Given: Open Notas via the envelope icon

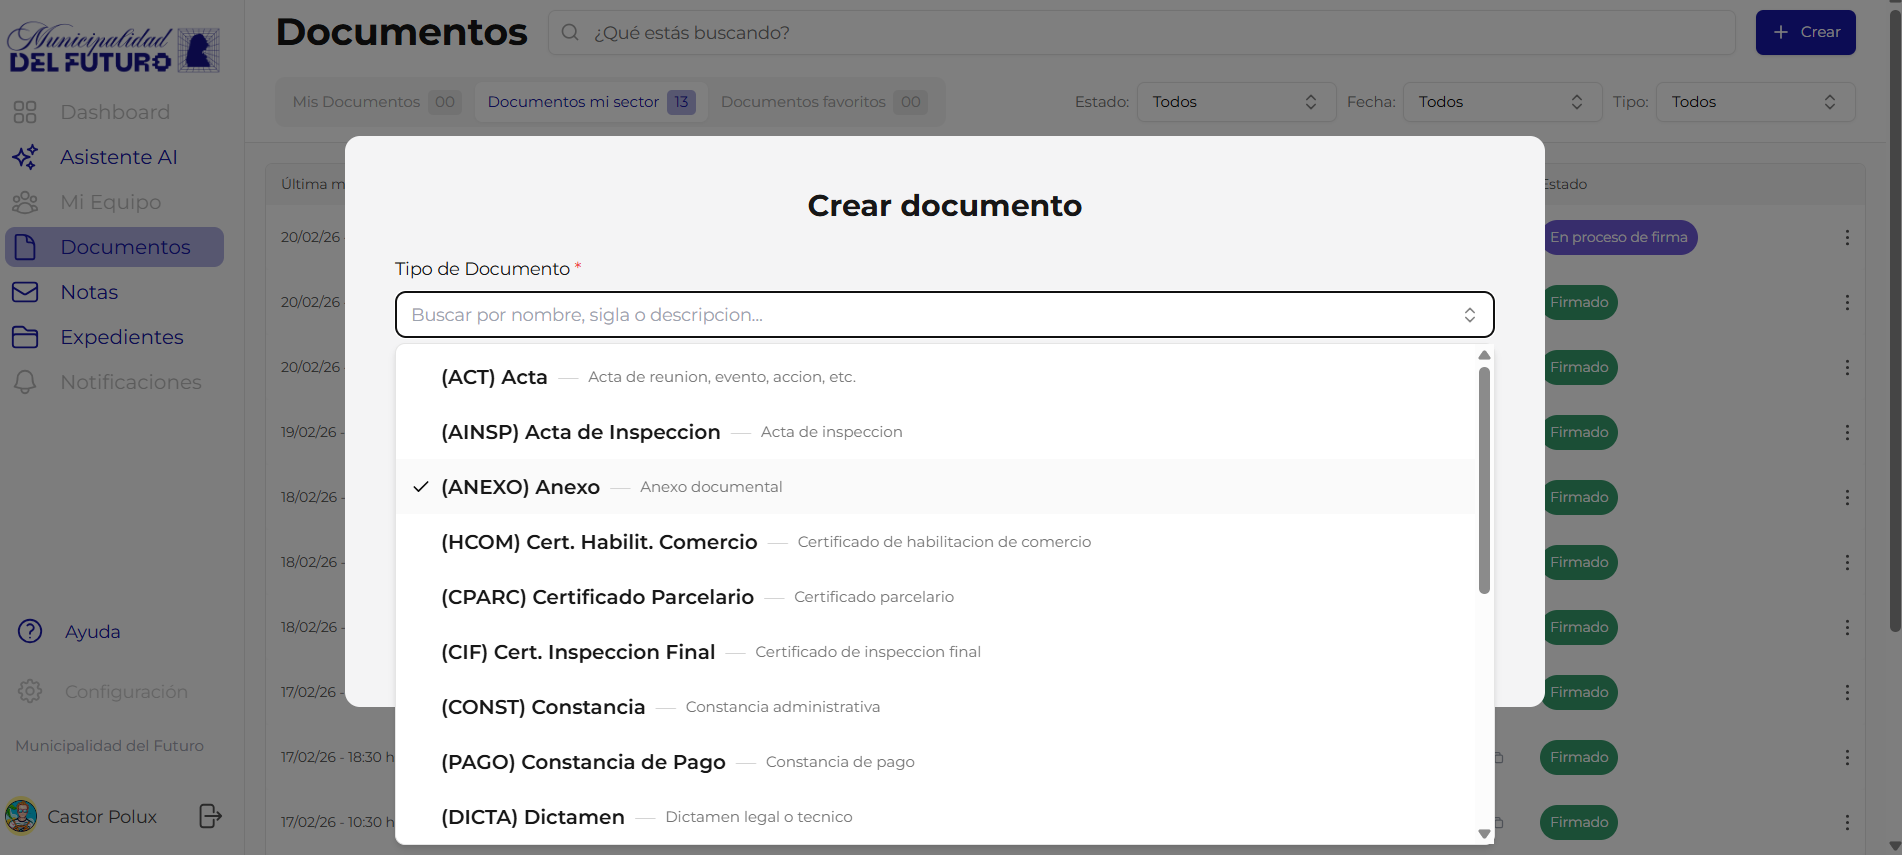Looking at the screenshot, I should click(x=25, y=292).
